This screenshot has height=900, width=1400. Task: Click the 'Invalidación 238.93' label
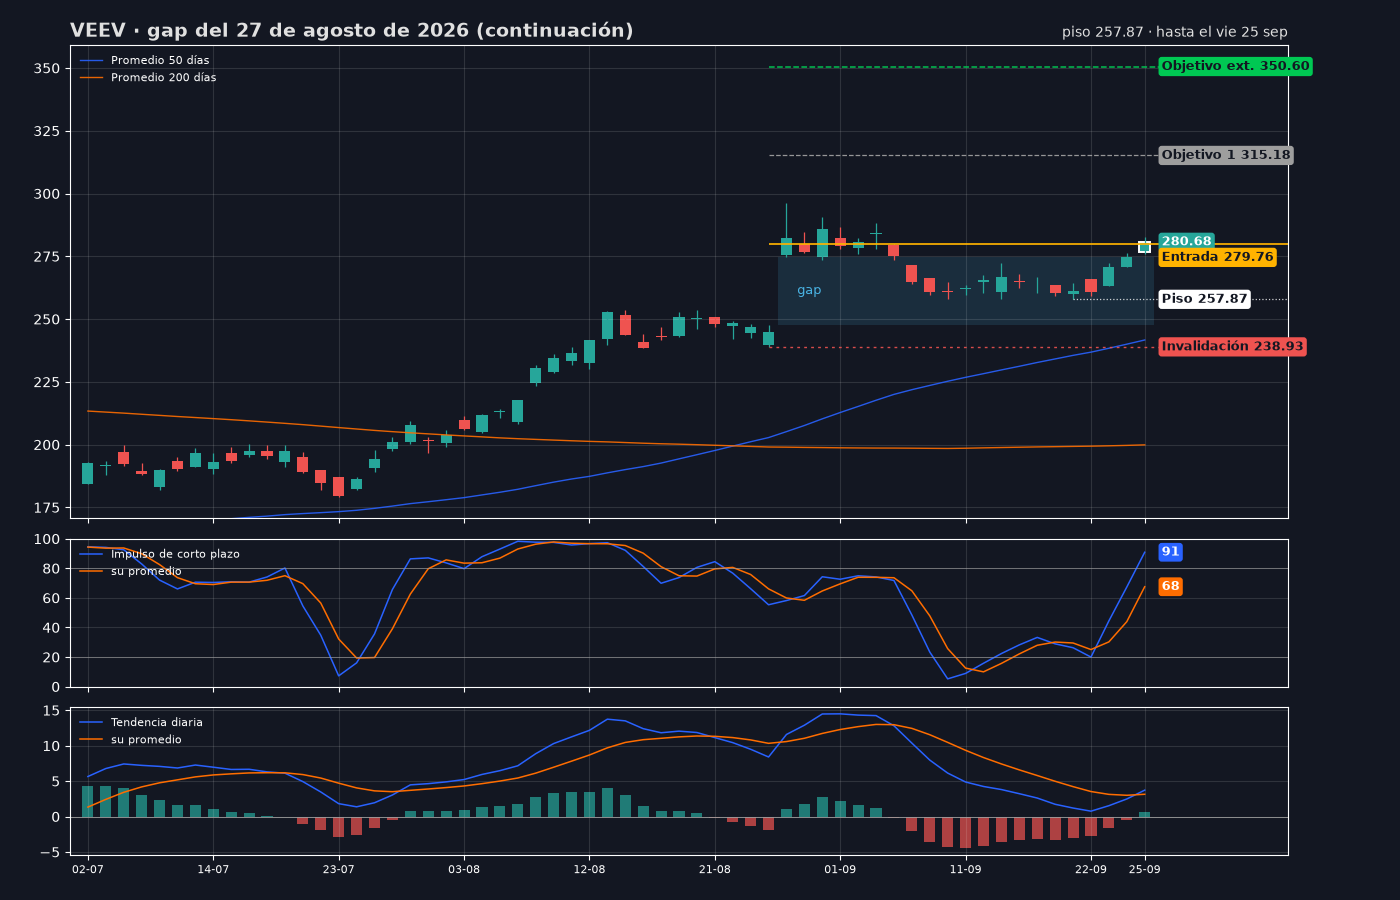click(x=1232, y=346)
